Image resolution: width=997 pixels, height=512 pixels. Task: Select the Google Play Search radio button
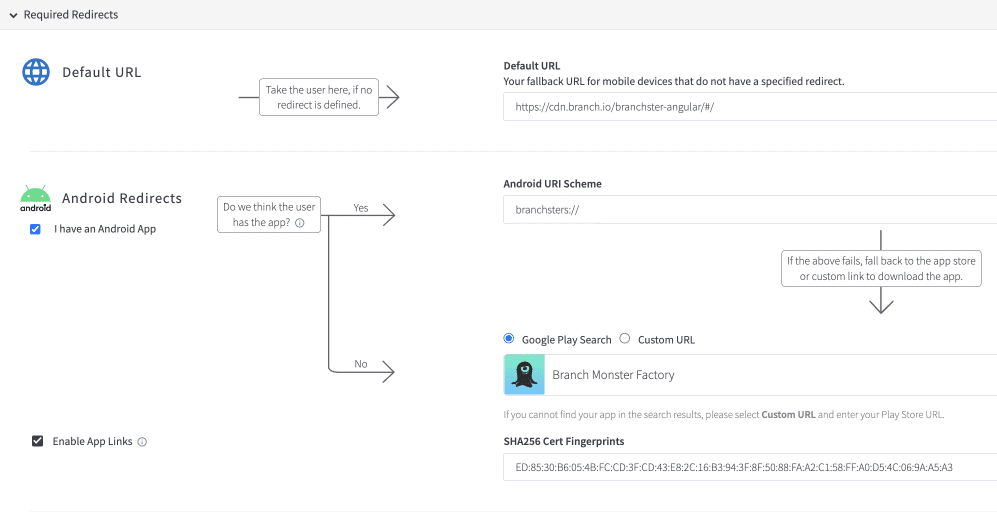[x=510, y=339]
